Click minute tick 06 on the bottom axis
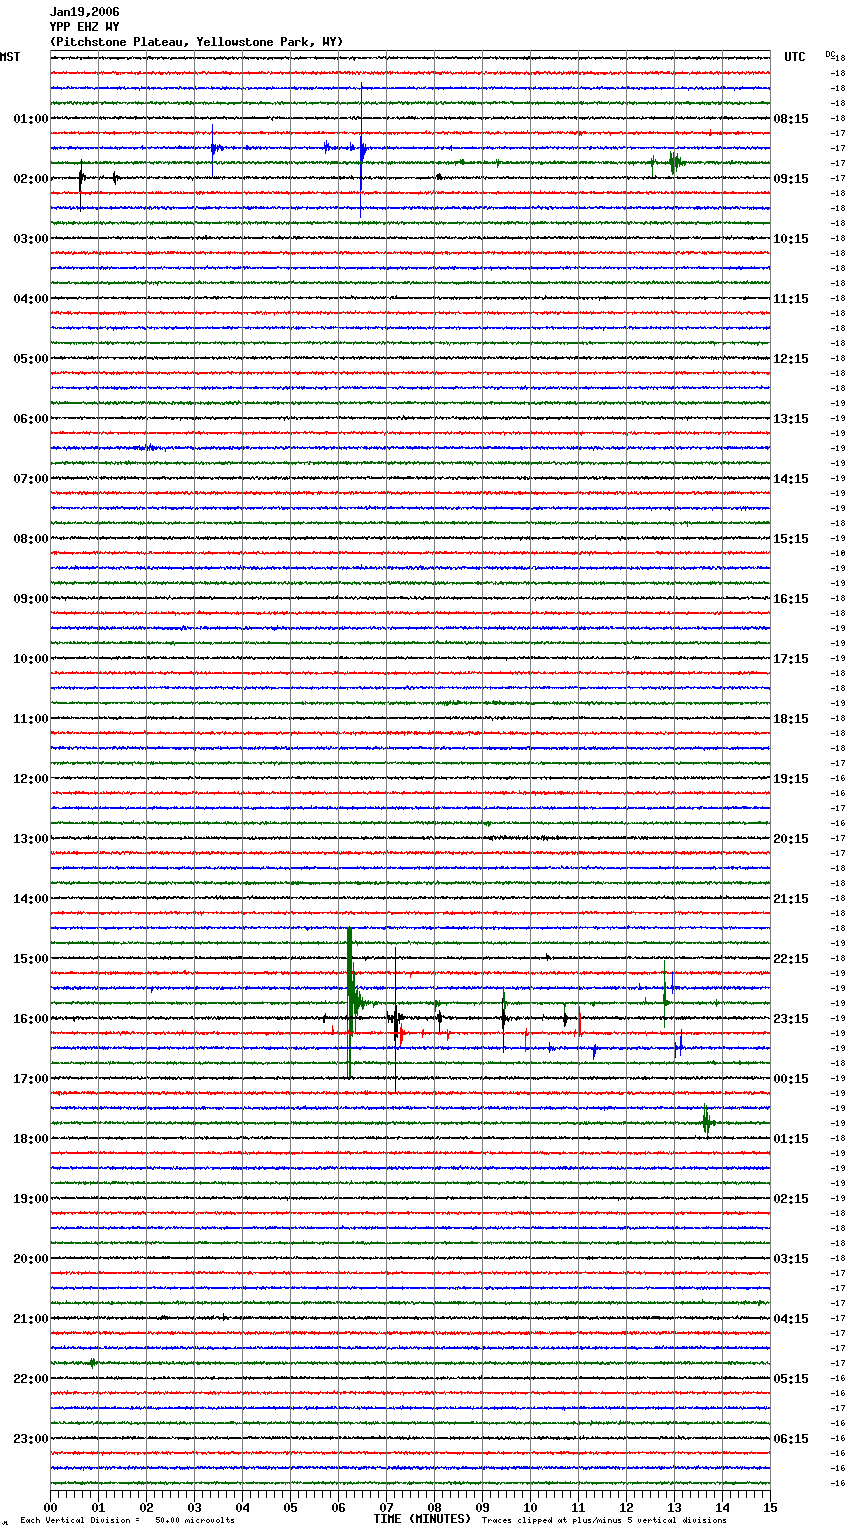Viewport: 850px width, 1534px height. 338,1508
